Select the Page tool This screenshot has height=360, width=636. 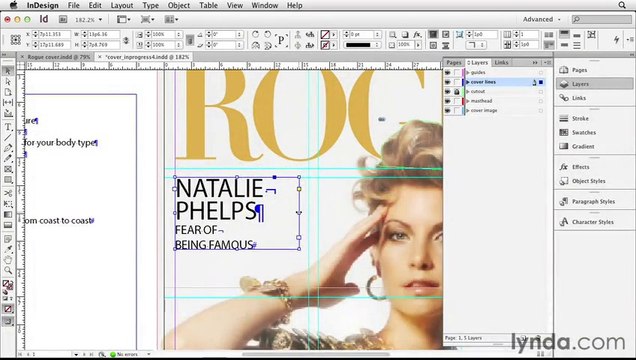8,92
